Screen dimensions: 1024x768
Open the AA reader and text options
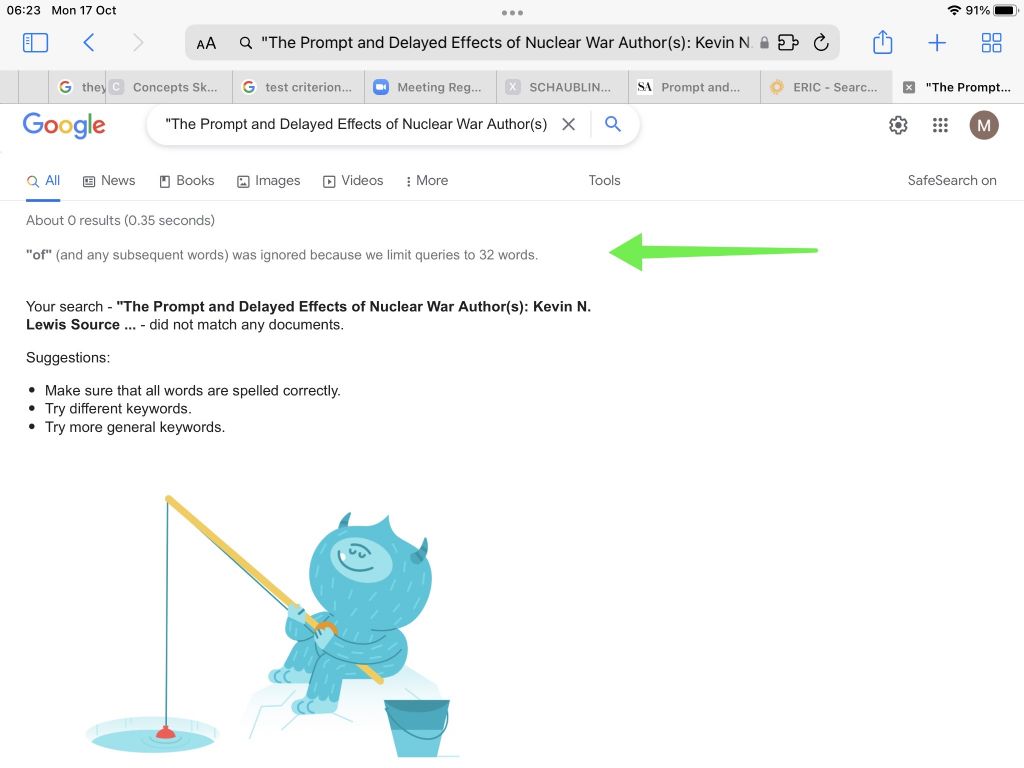pyautogui.click(x=206, y=43)
